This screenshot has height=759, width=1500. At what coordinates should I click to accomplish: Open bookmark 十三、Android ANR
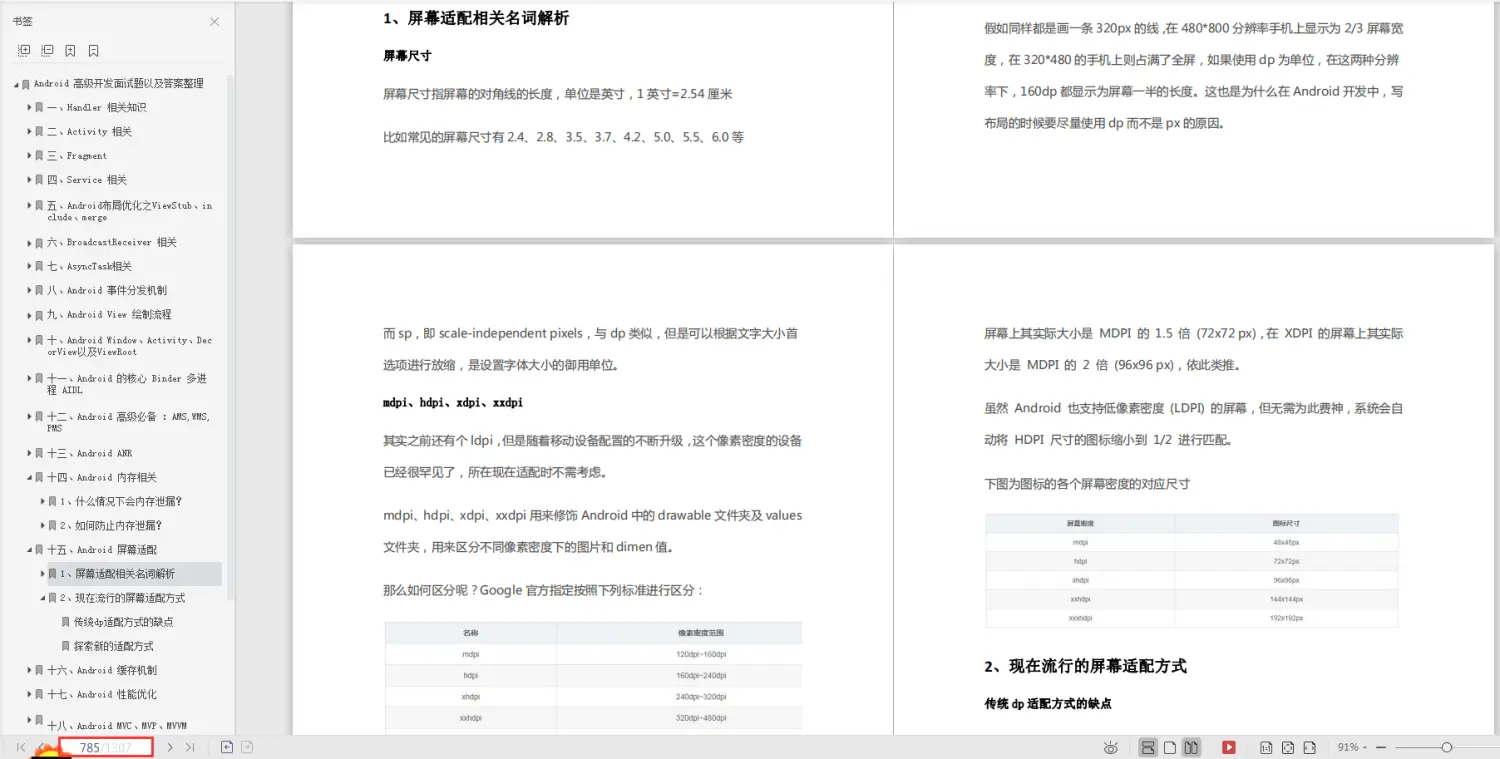tap(89, 453)
